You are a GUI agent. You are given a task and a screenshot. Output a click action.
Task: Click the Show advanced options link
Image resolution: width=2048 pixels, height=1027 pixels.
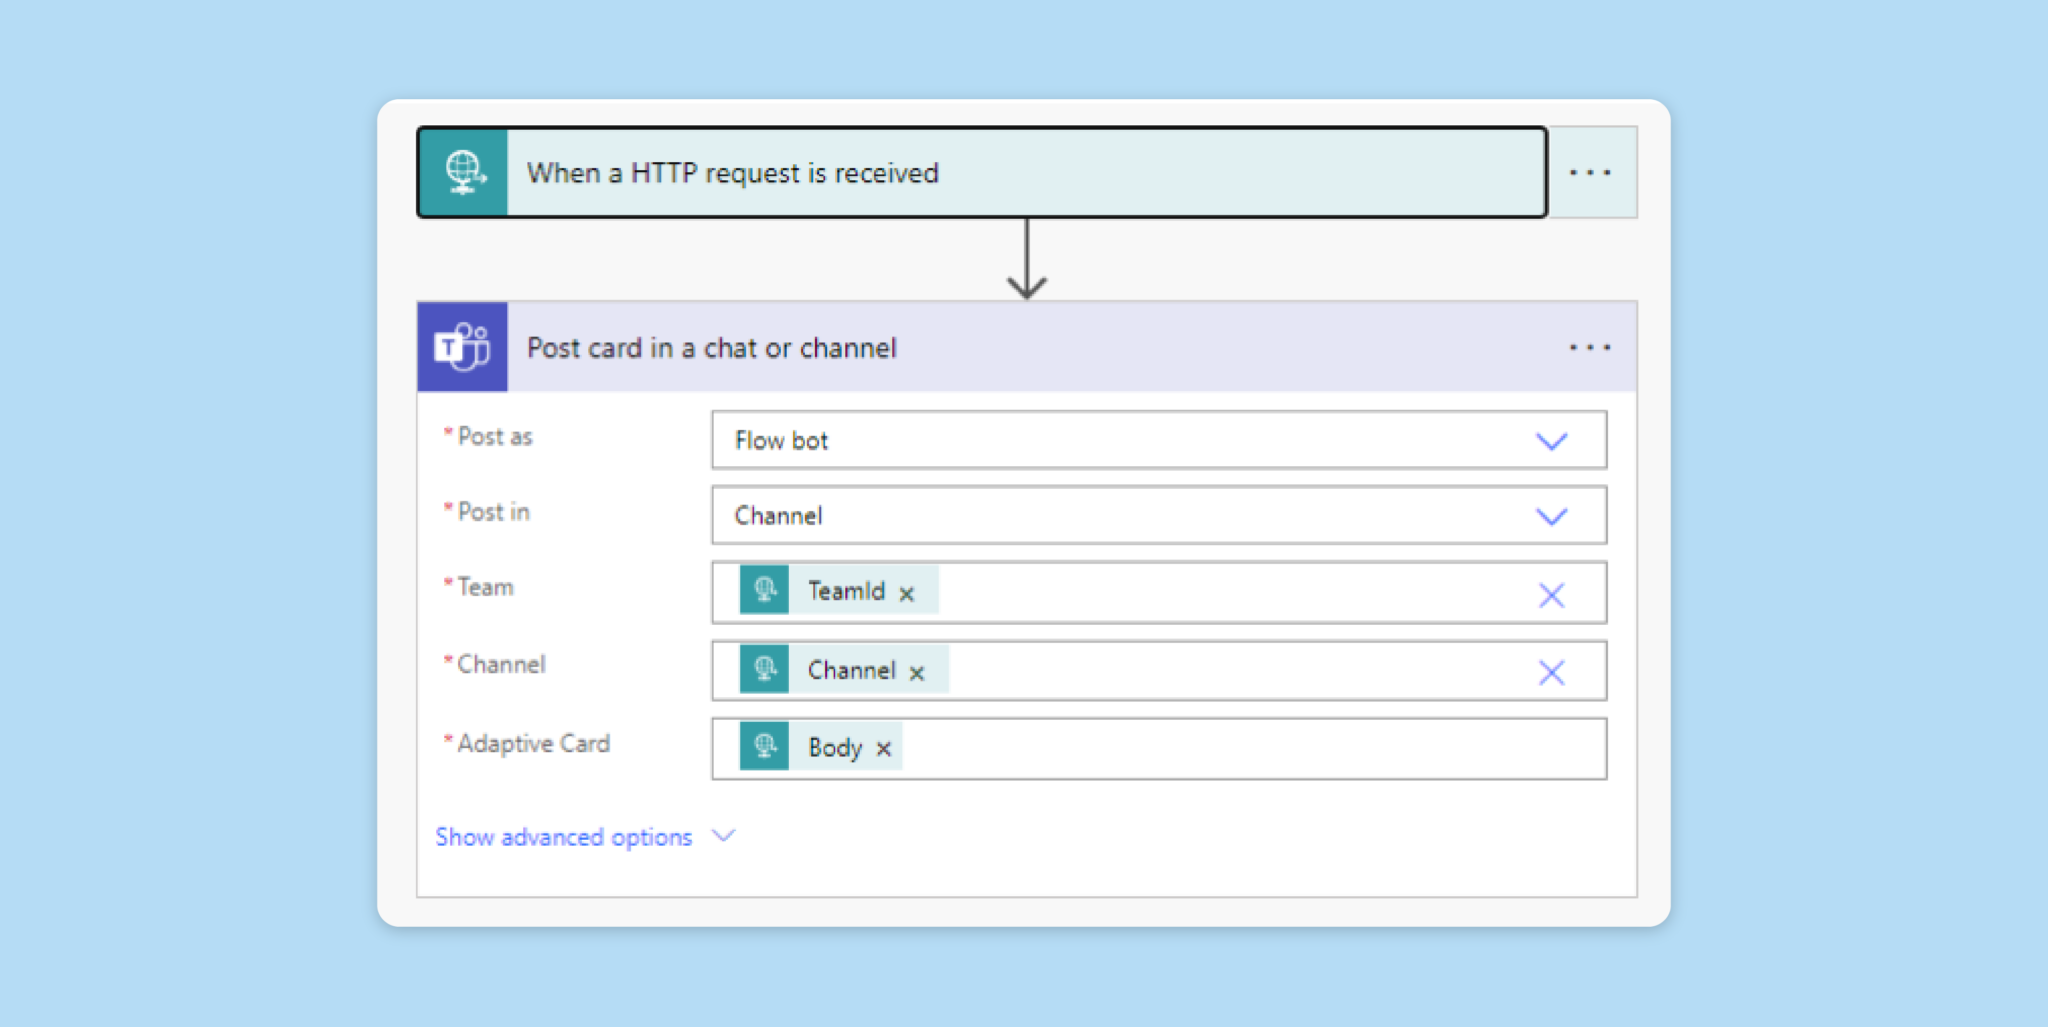pos(563,836)
